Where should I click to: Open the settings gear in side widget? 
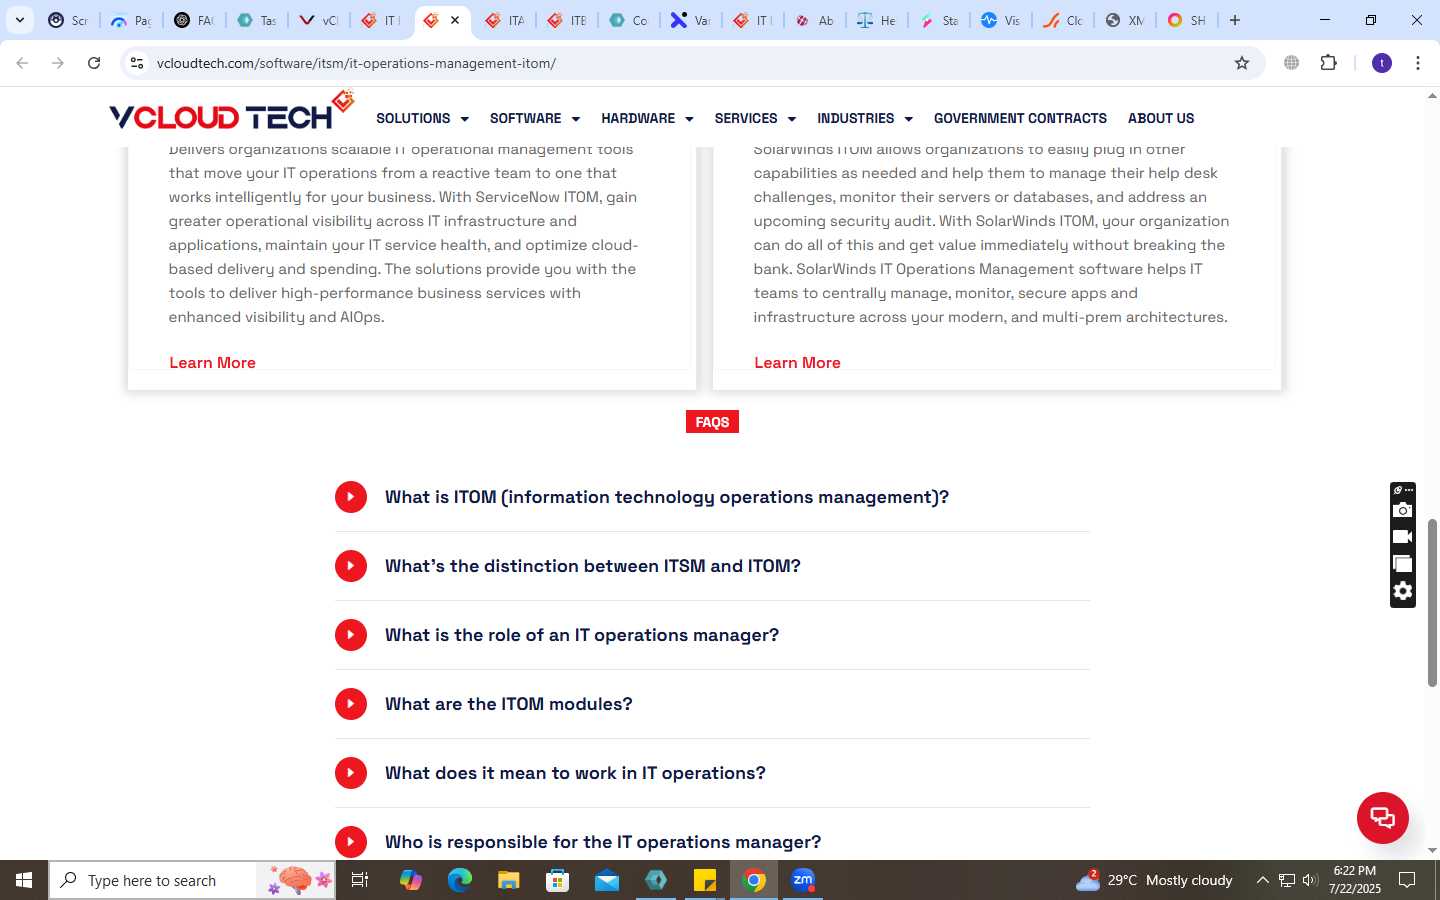tap(1403, 591)
